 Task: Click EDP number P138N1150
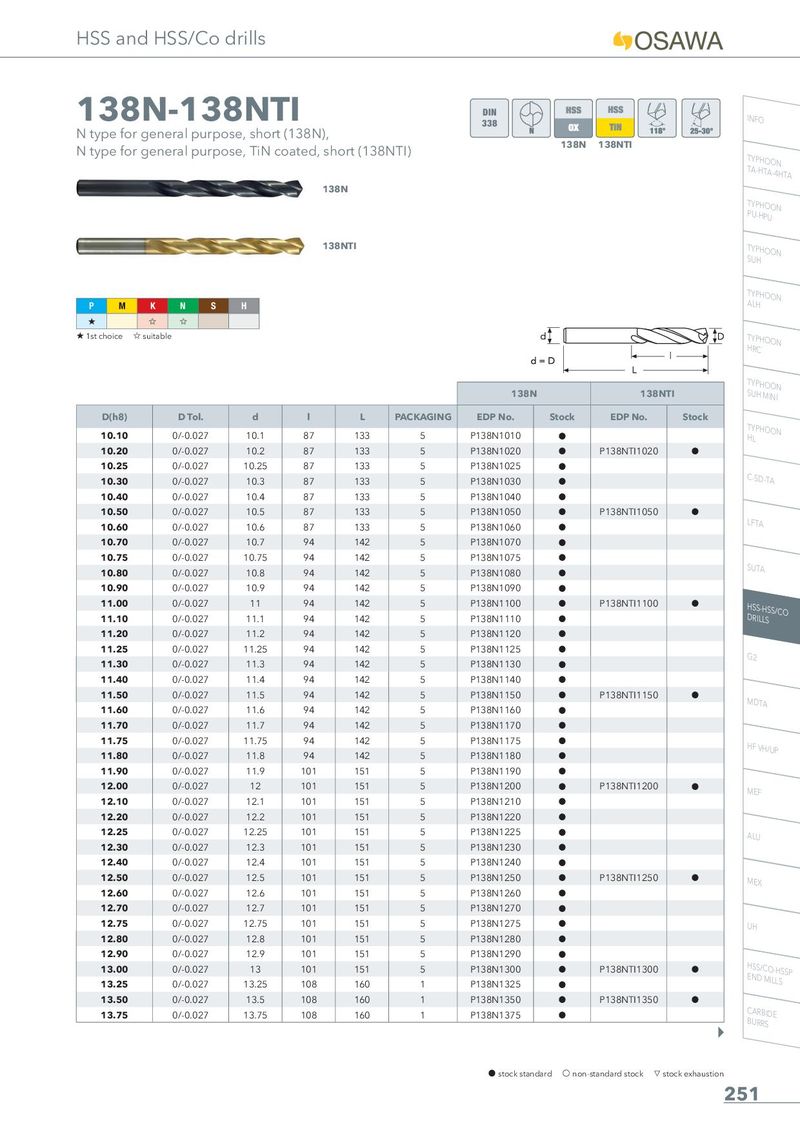click(495, 695)
